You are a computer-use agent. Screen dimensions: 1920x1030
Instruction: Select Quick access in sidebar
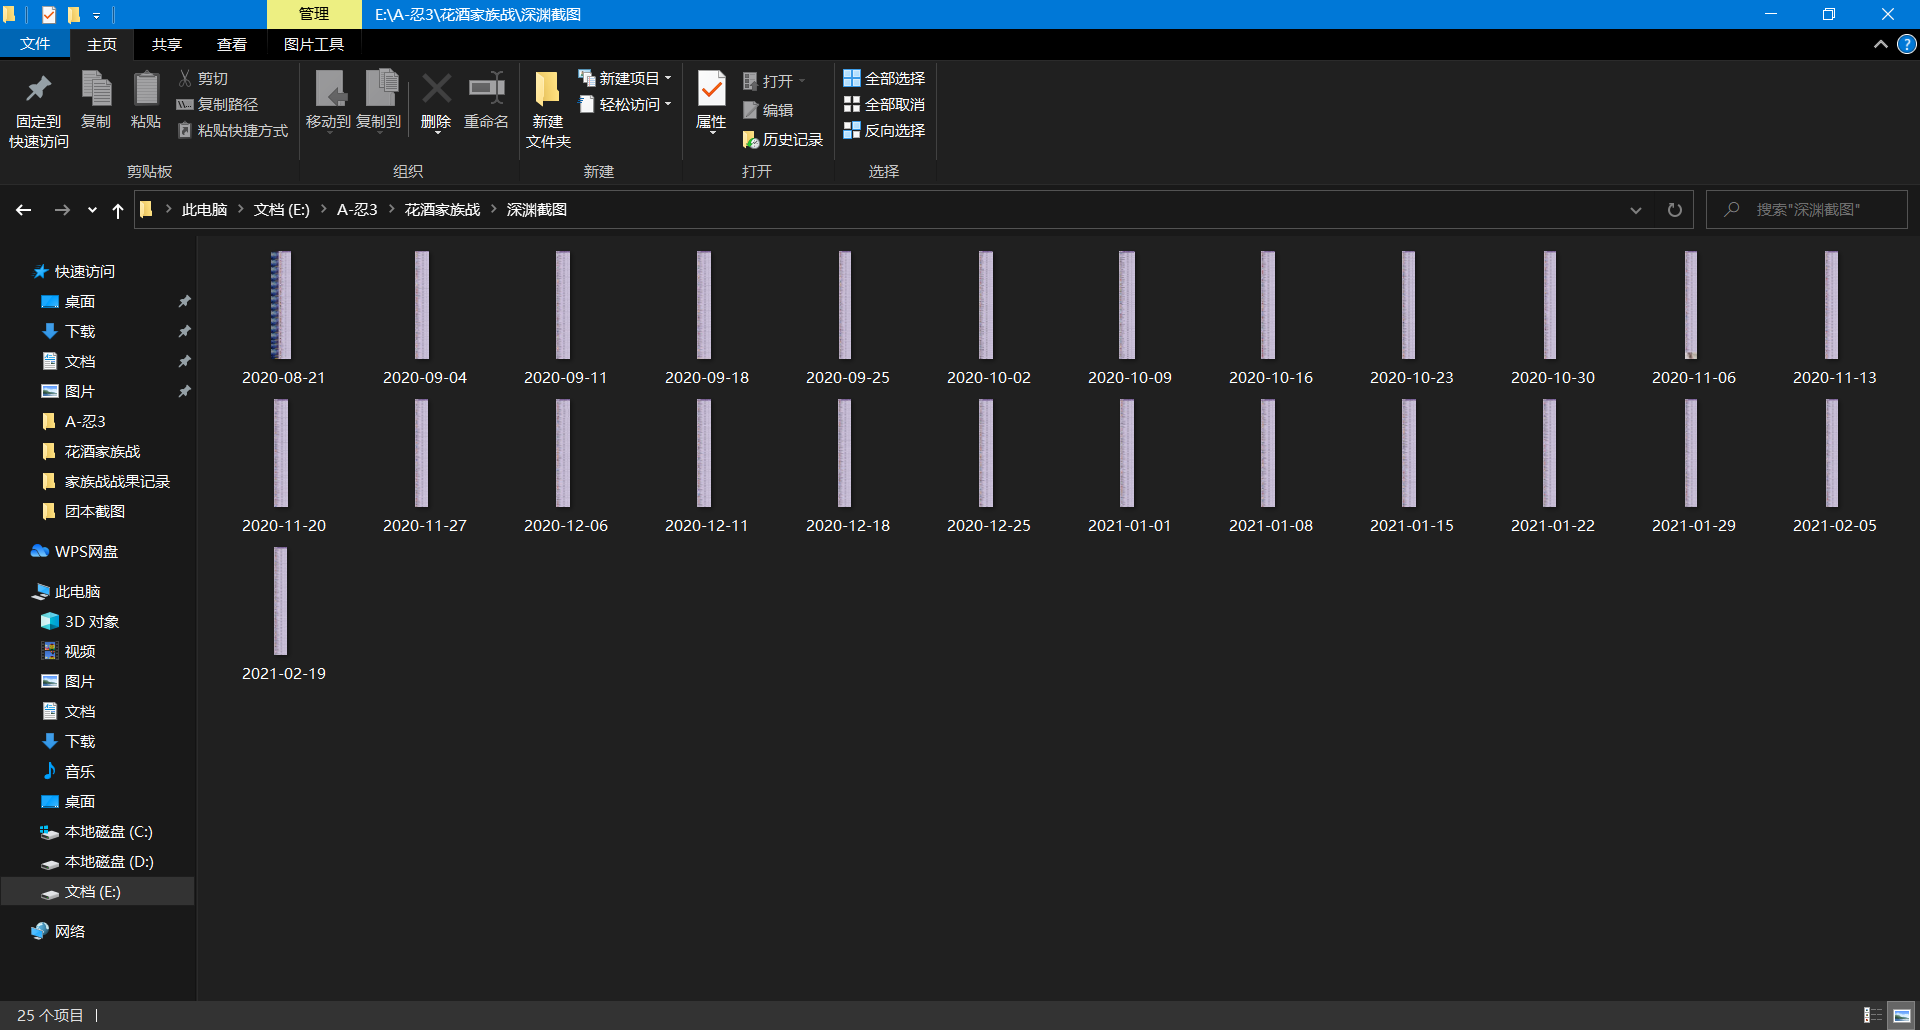tap(85, 272)
